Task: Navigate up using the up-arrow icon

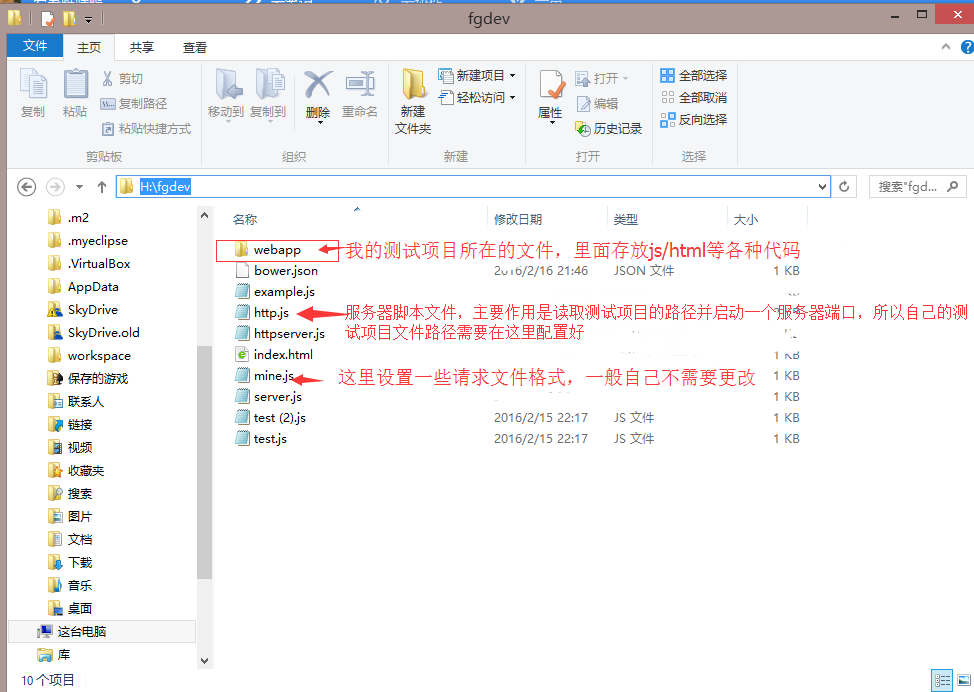Action: [x=103, y=186]
